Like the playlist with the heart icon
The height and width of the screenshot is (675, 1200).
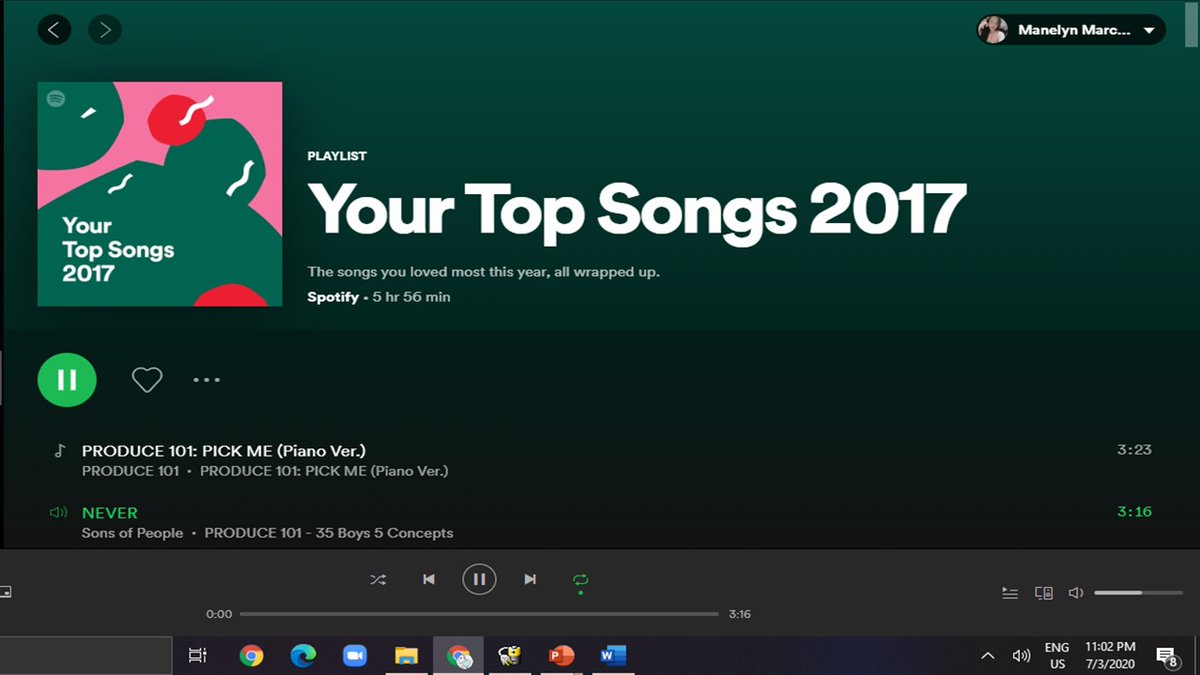pos(147,380)
